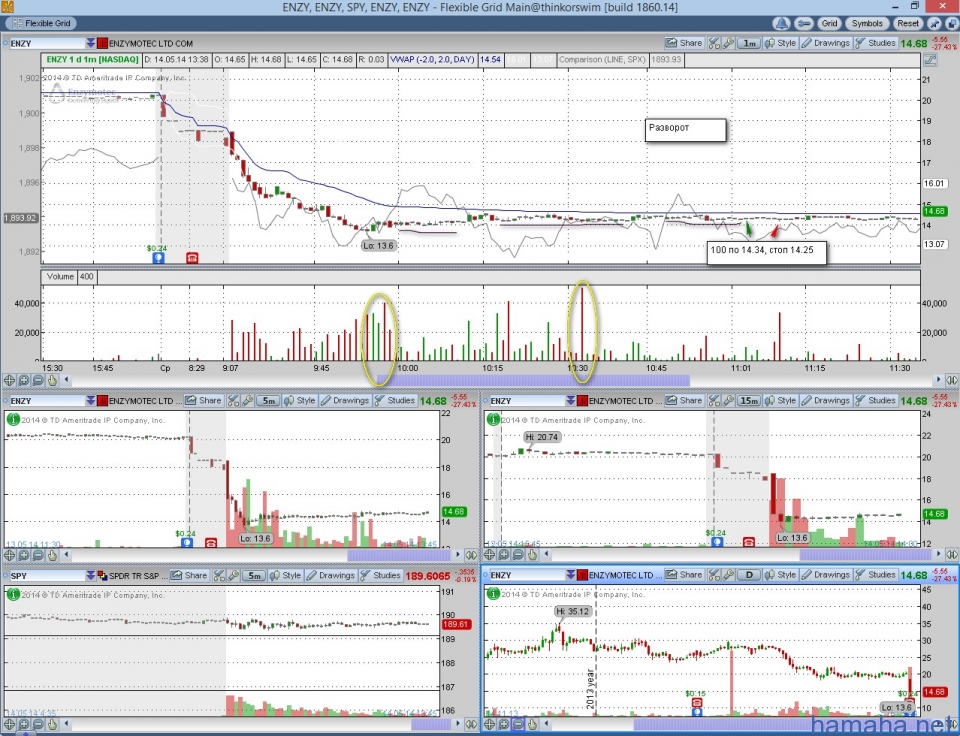Open the Drawings menu in the 1m chart

click(825, 43)
